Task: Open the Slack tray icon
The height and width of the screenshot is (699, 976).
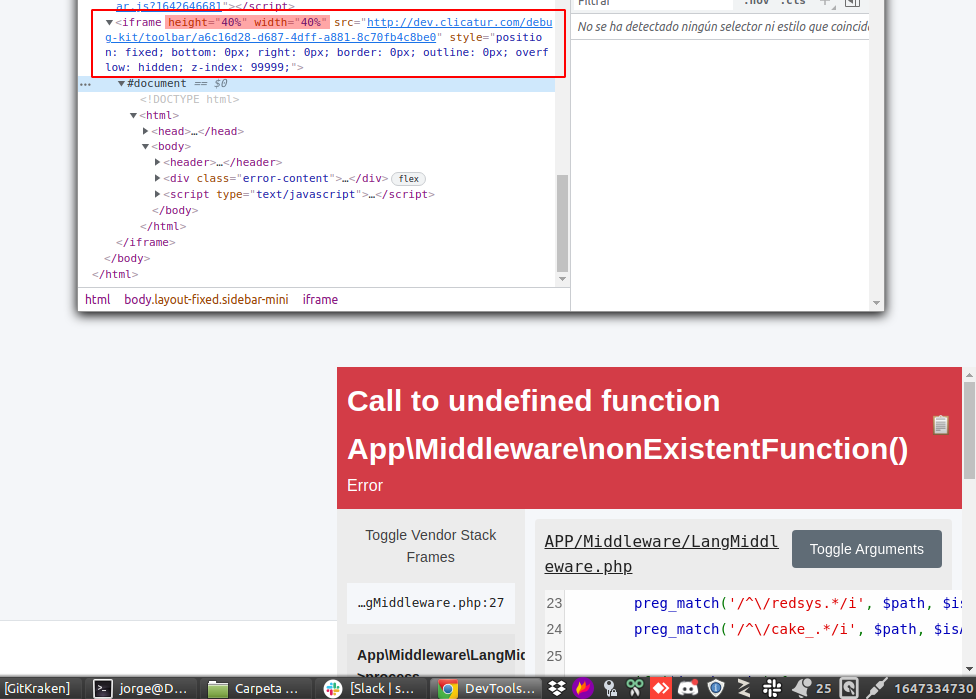Action: coord(772,688)
